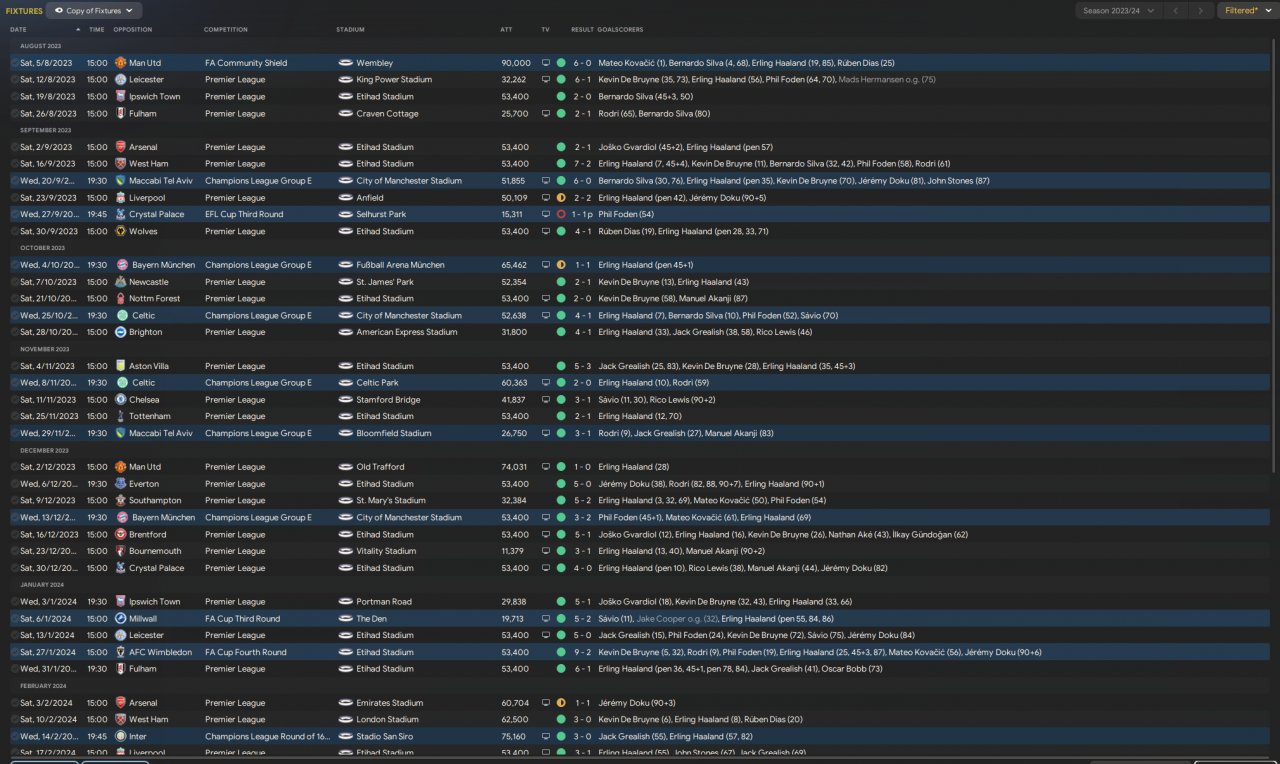1280x764 pixels.
Task: Click the Tottenham club badge
Action: pos(120,416)
